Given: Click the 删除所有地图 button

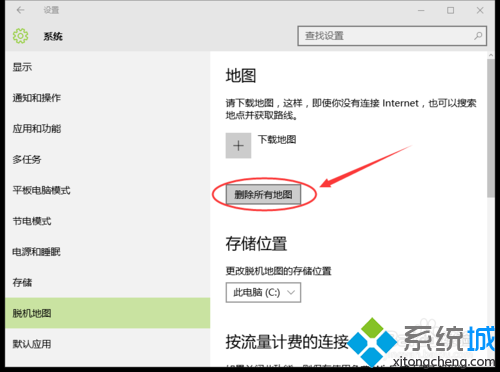Looking at the screenshot, I should coord(263,194).
